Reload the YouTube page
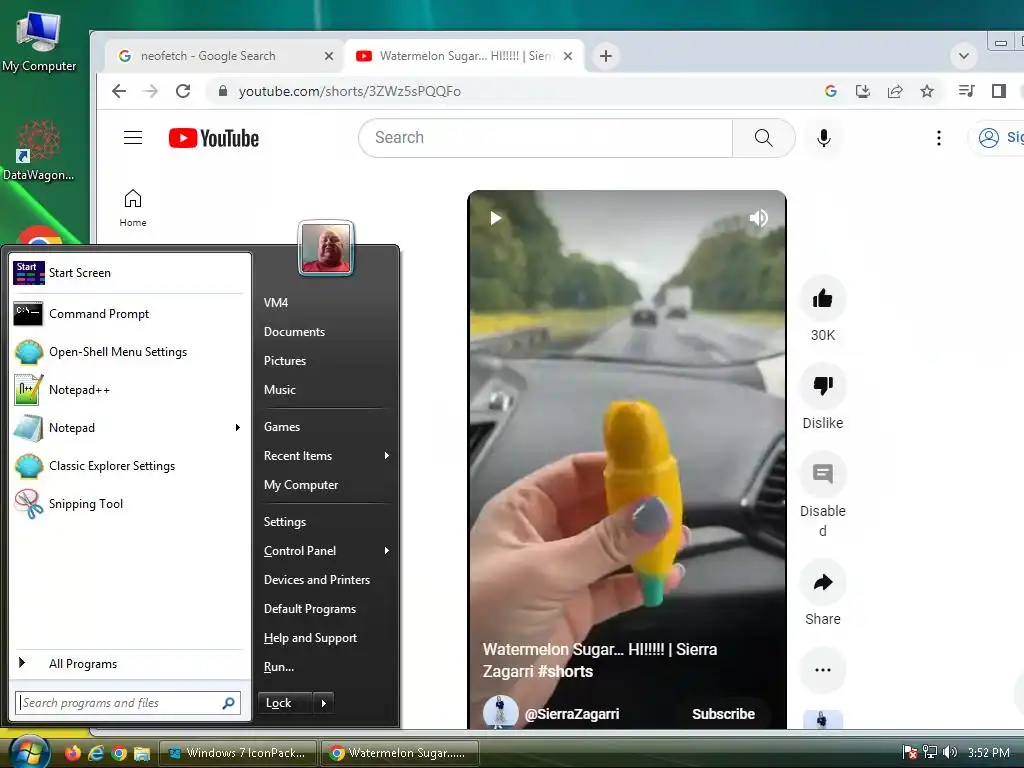Screen dimensions: 1024x768 [x=183, y=91]
